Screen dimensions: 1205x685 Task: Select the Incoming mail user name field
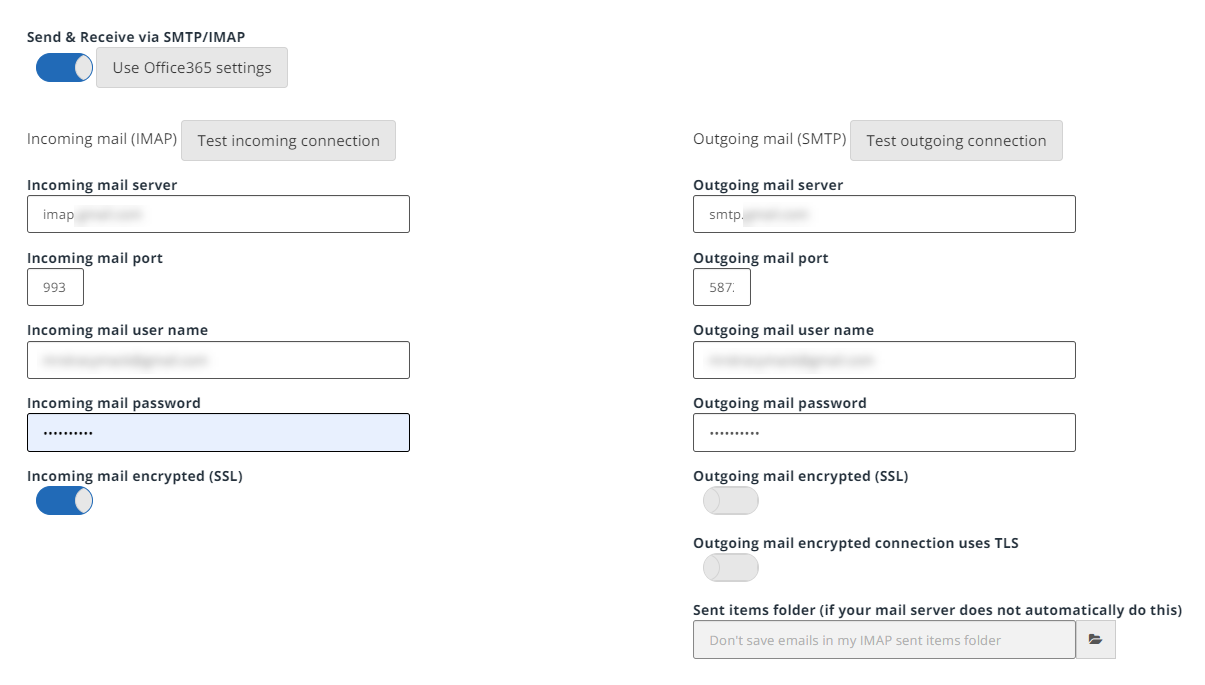coord(218,360)
